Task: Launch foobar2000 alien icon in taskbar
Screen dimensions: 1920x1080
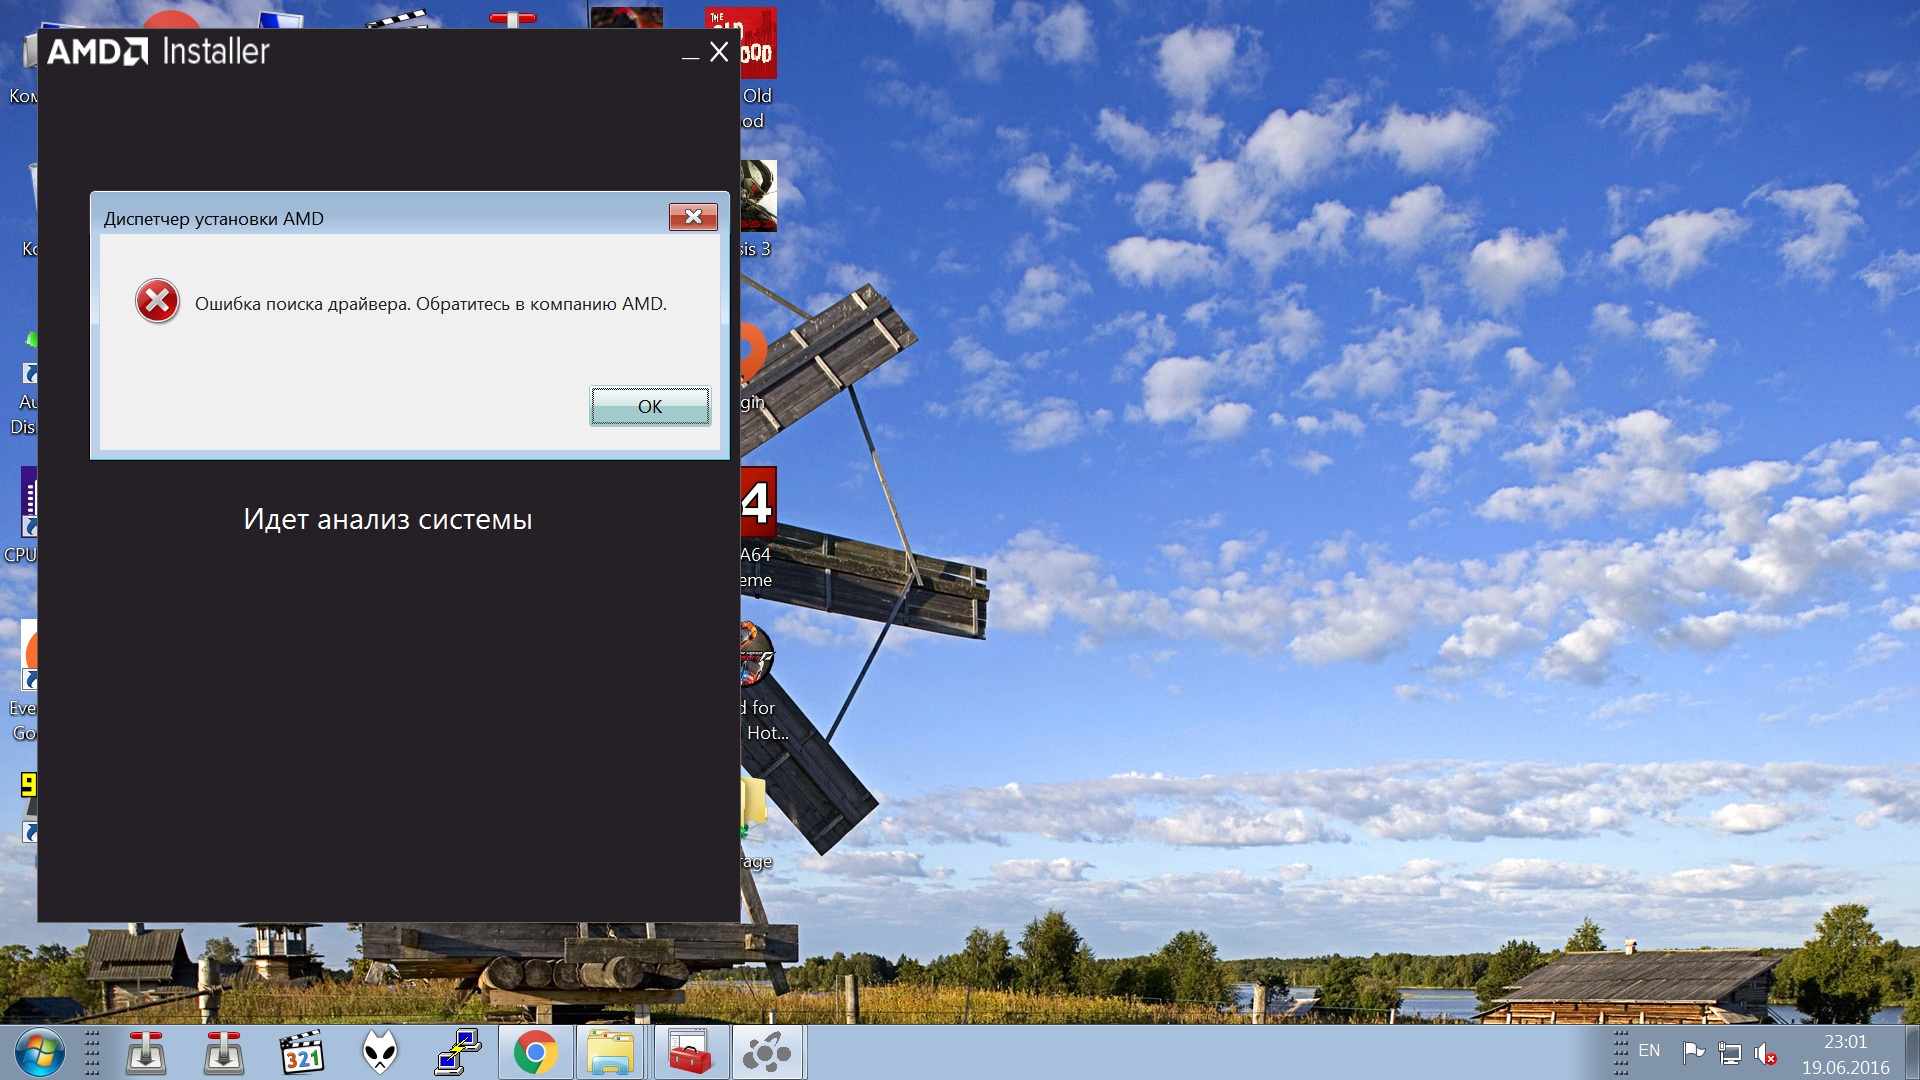Action: point(380,1053)
